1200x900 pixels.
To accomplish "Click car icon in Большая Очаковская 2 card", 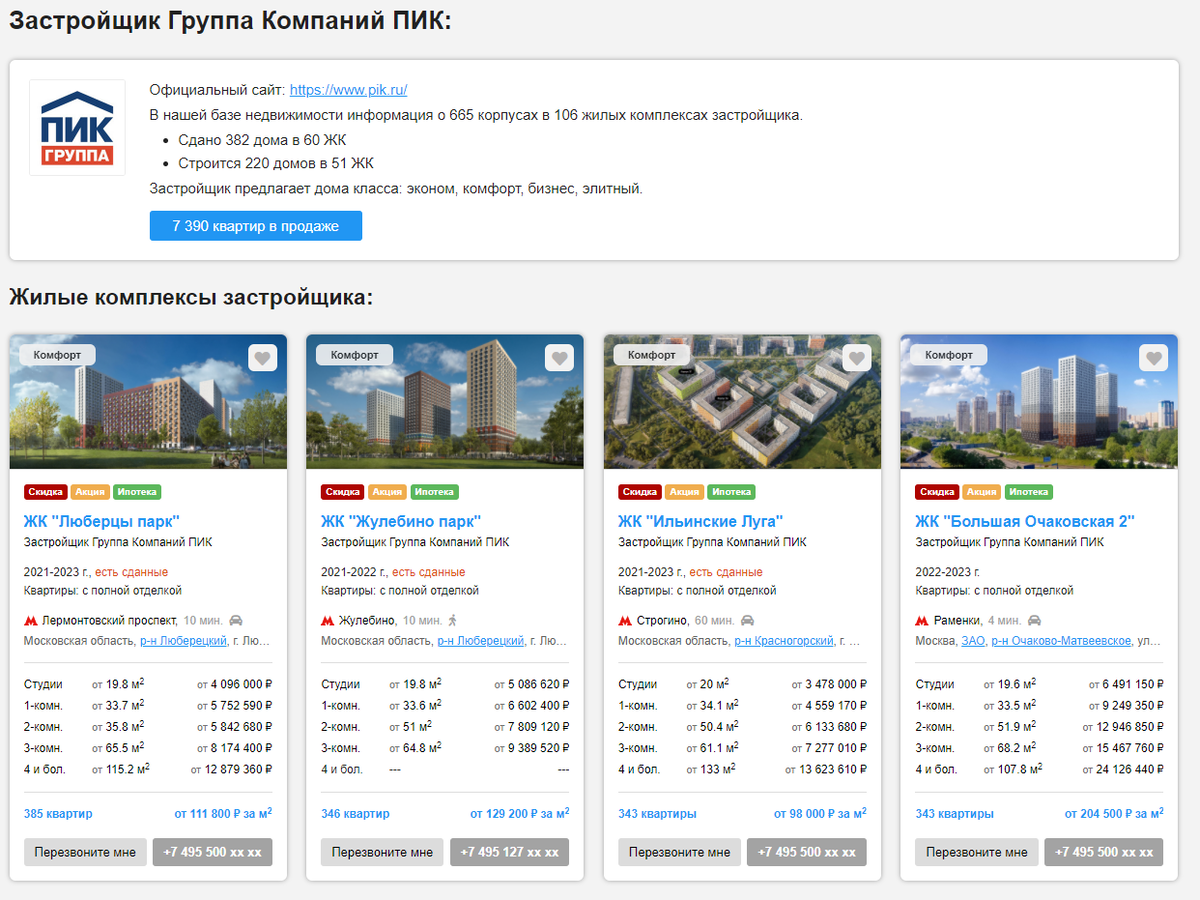I will pyautogui.click(x=1034, y=620).
